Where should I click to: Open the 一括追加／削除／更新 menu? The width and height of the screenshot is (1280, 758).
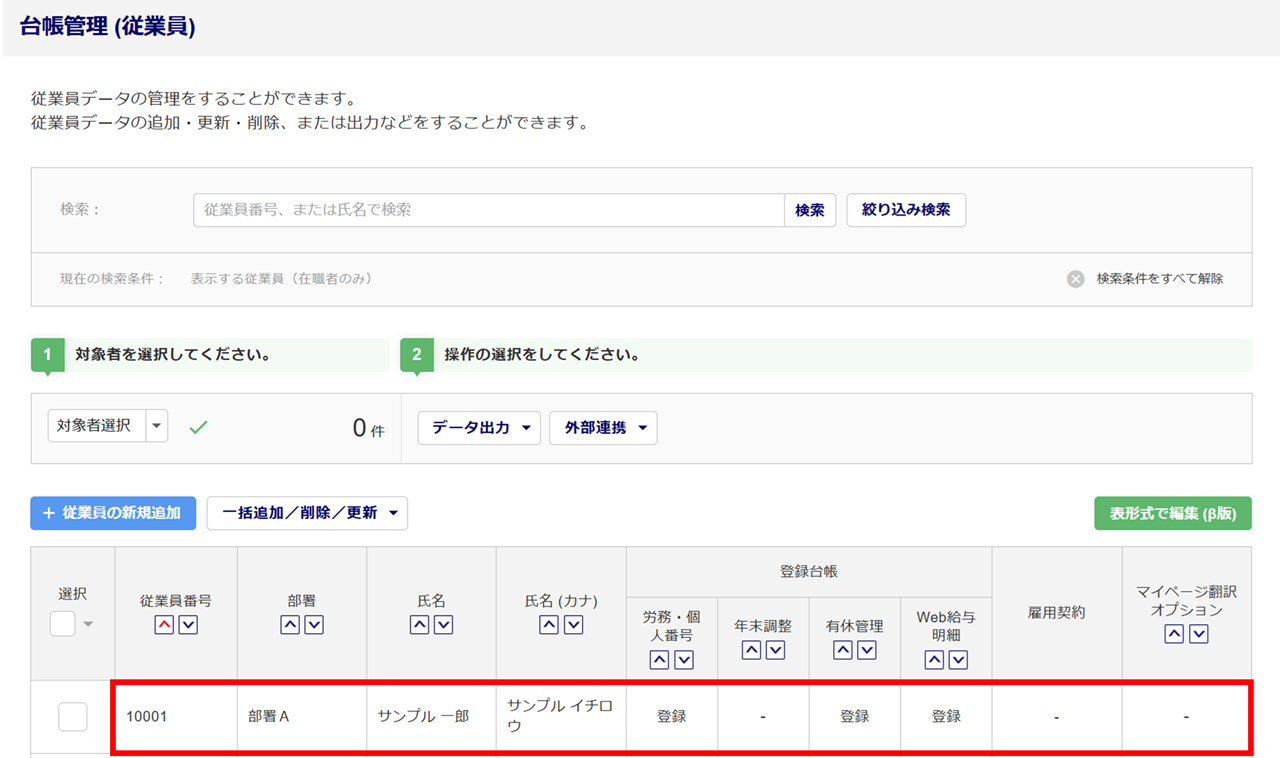pos(307,513)
